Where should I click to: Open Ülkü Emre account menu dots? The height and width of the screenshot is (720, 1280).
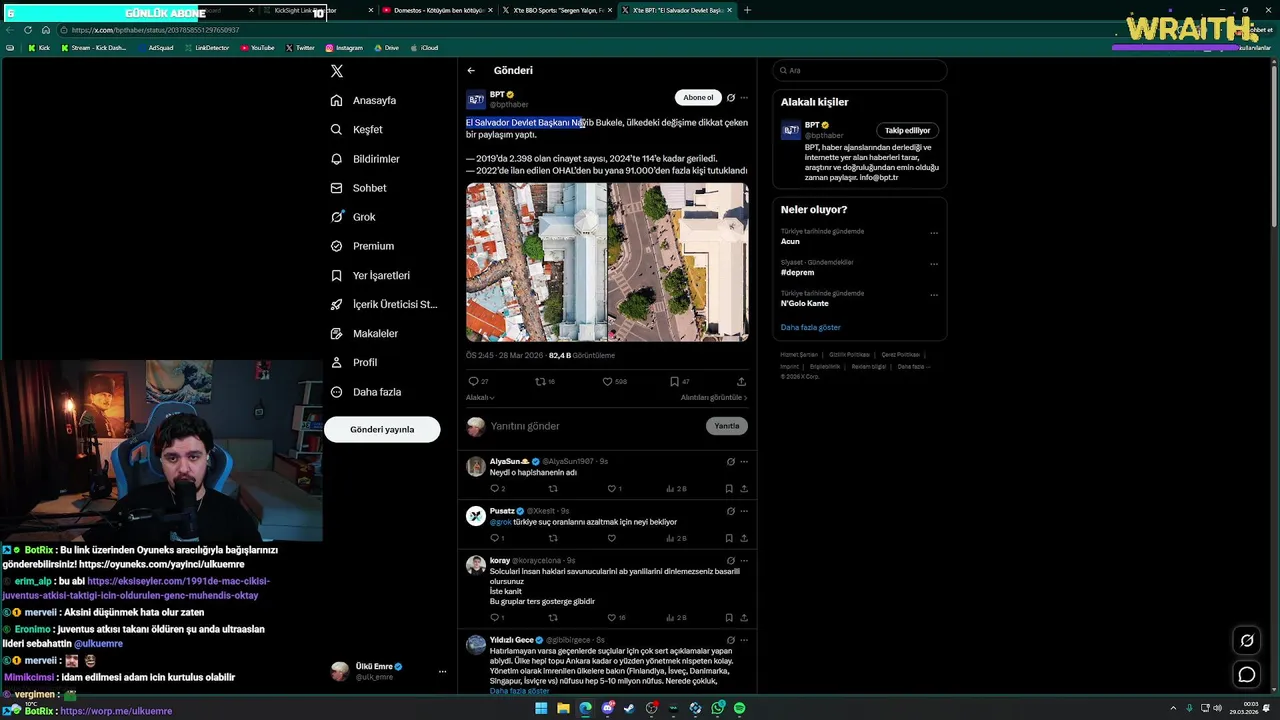coord(442,672)
